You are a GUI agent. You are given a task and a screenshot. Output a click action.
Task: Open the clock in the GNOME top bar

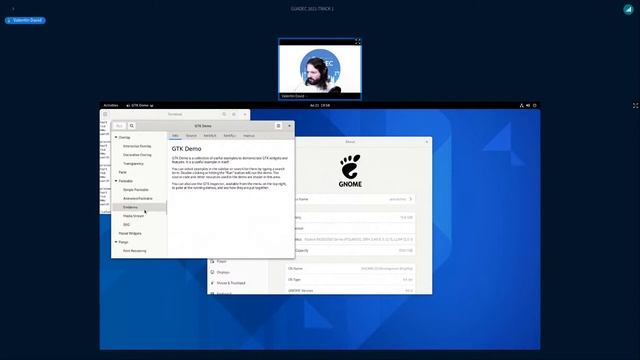point(320,105)
